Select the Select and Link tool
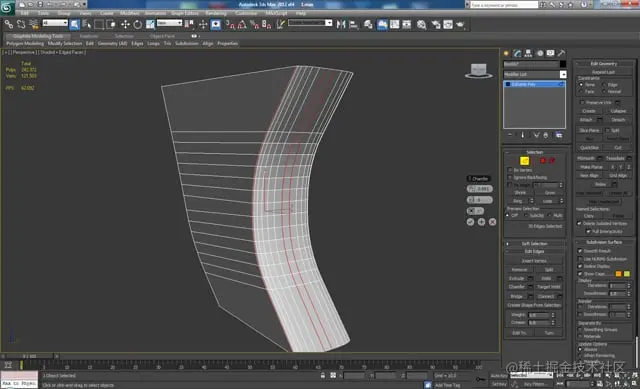The width and height of the screenshot is (640, 389). (9, 24)
